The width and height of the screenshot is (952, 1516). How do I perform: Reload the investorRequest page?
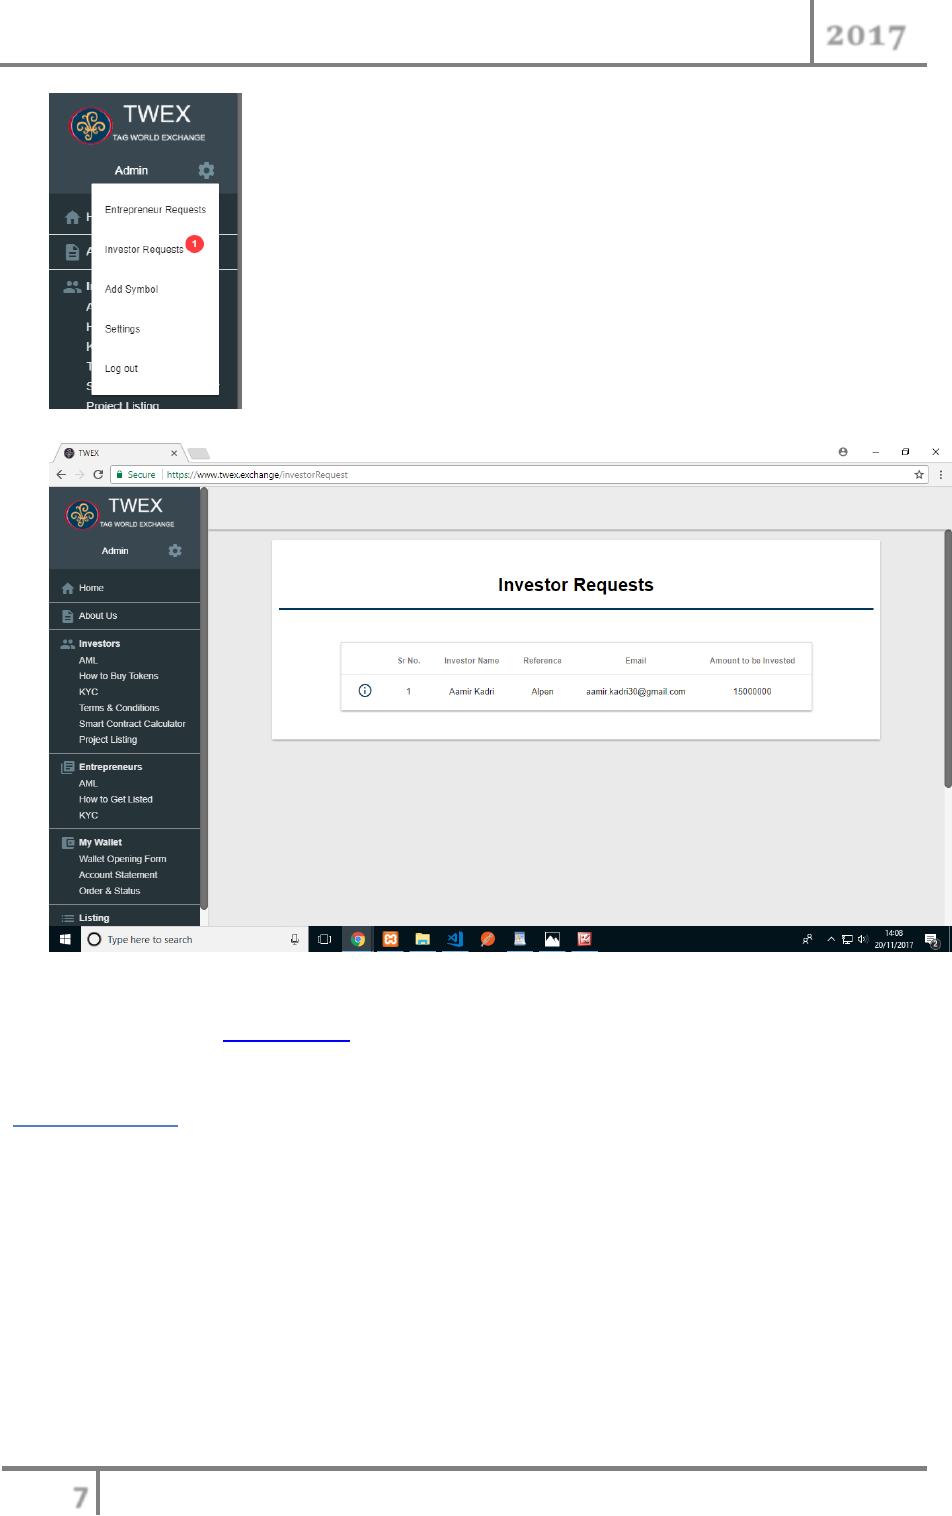98,475
